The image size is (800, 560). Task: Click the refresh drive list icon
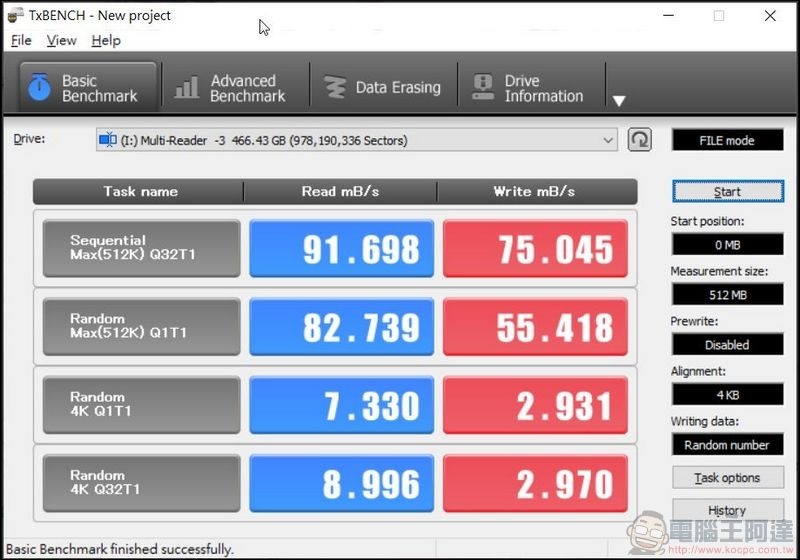click(639, 140)
